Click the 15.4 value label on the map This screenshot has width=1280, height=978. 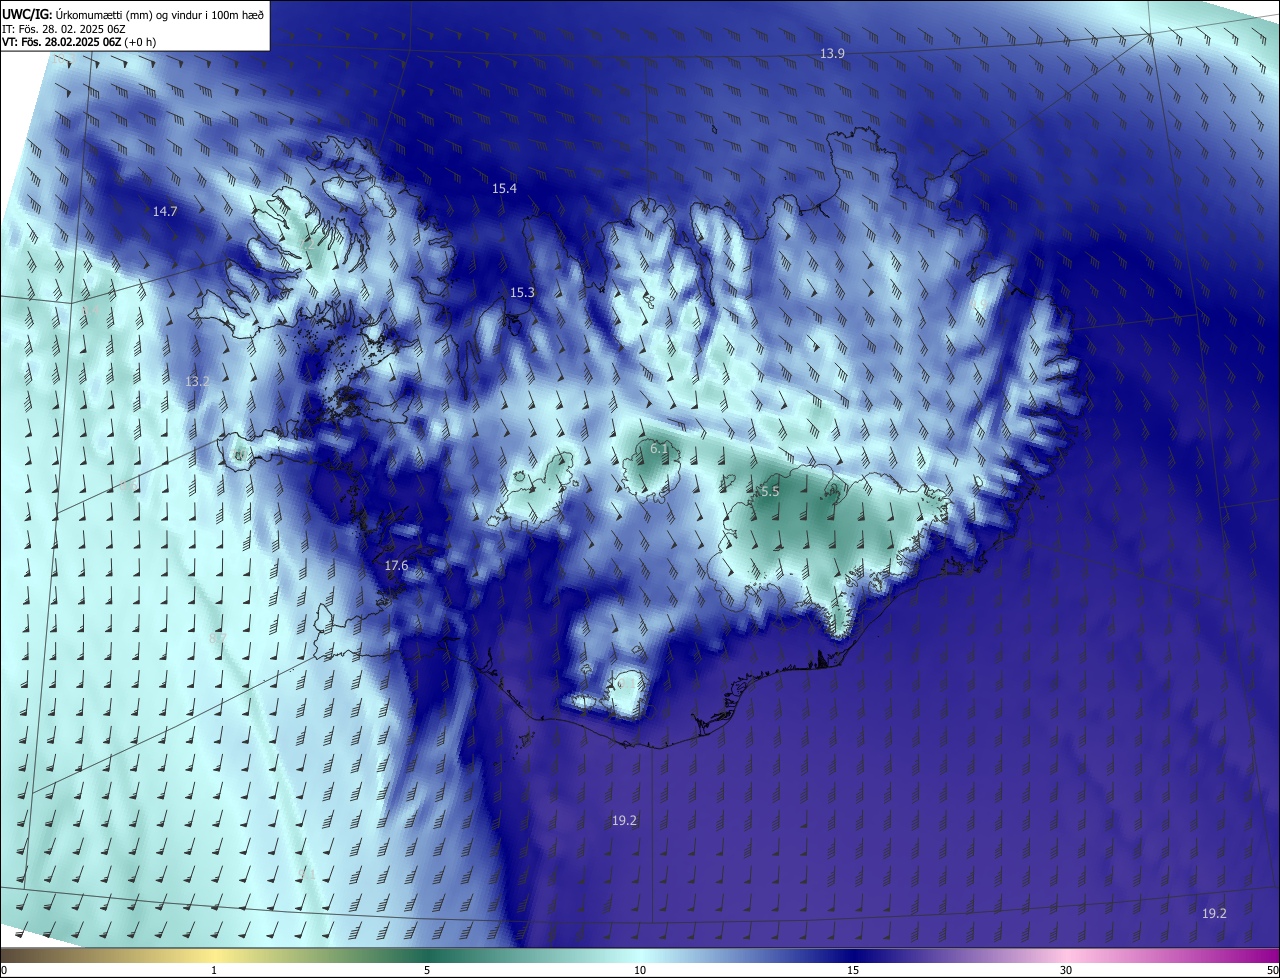tap(504, 188)
